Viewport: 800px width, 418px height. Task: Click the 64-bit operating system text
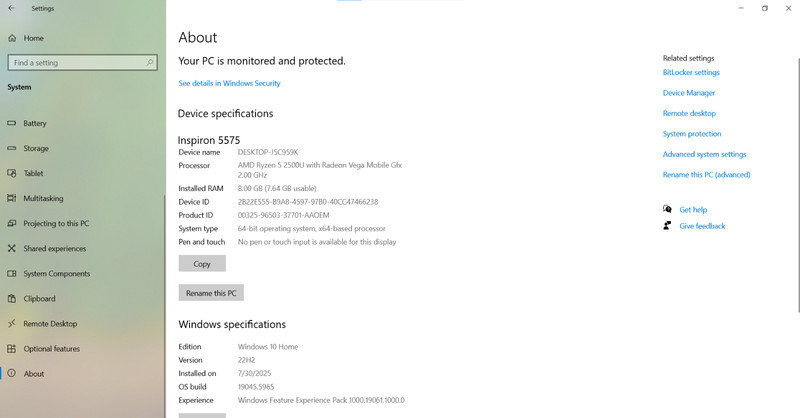pos(312,229)
